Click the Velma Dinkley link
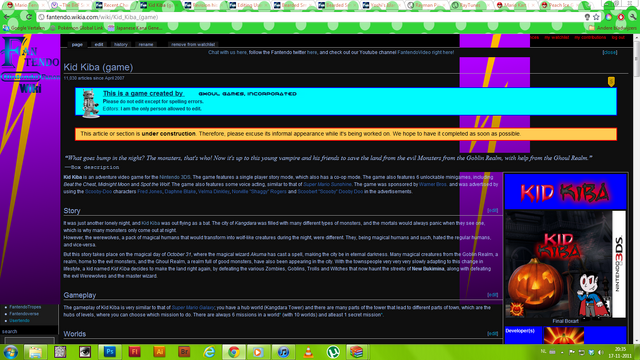The height and width of the screenshot is (360, 640). pyautogui.click(x=213, y=191)
